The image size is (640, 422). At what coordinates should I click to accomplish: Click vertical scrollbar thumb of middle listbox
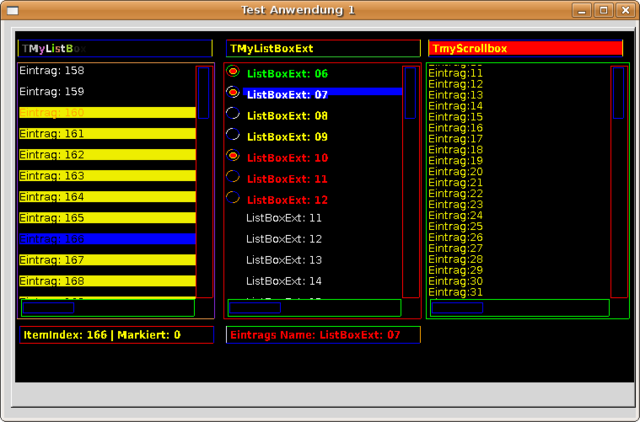(410, 93)
